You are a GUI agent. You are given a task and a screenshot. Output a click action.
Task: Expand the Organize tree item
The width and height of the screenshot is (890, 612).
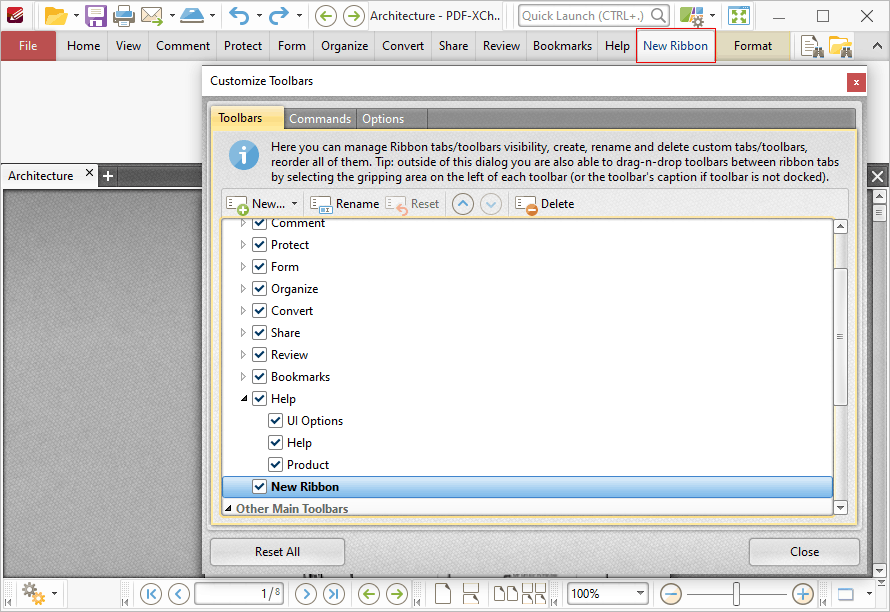(243, 288)
